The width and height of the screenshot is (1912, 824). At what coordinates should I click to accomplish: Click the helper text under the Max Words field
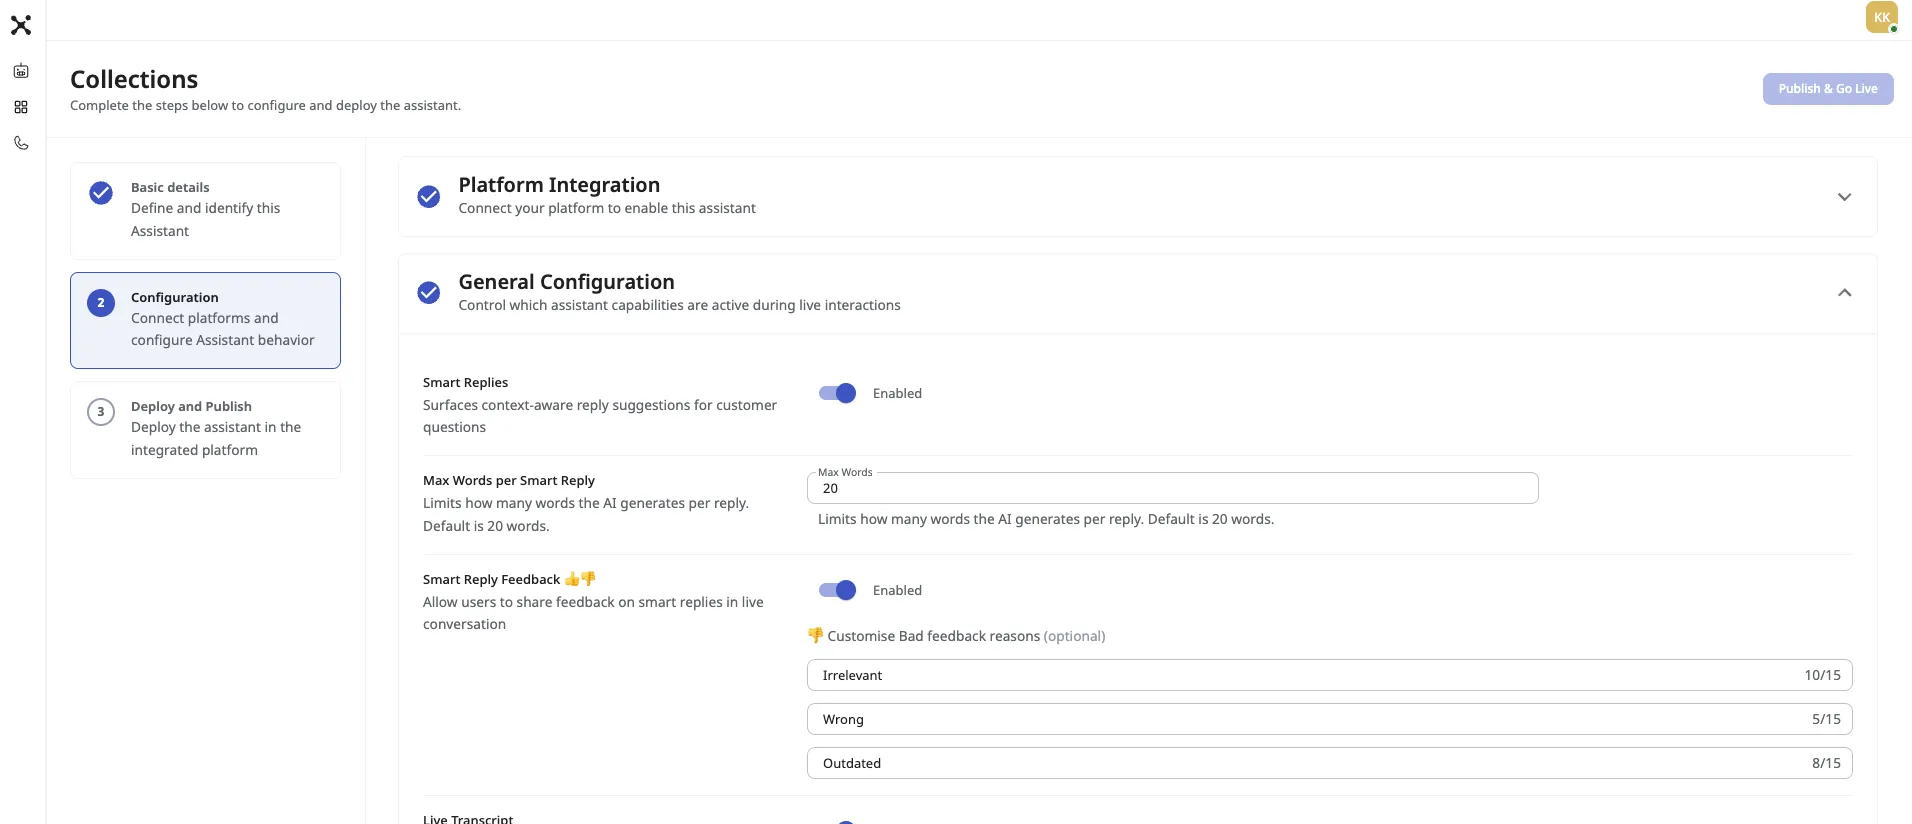click(x=1046, y=519)
